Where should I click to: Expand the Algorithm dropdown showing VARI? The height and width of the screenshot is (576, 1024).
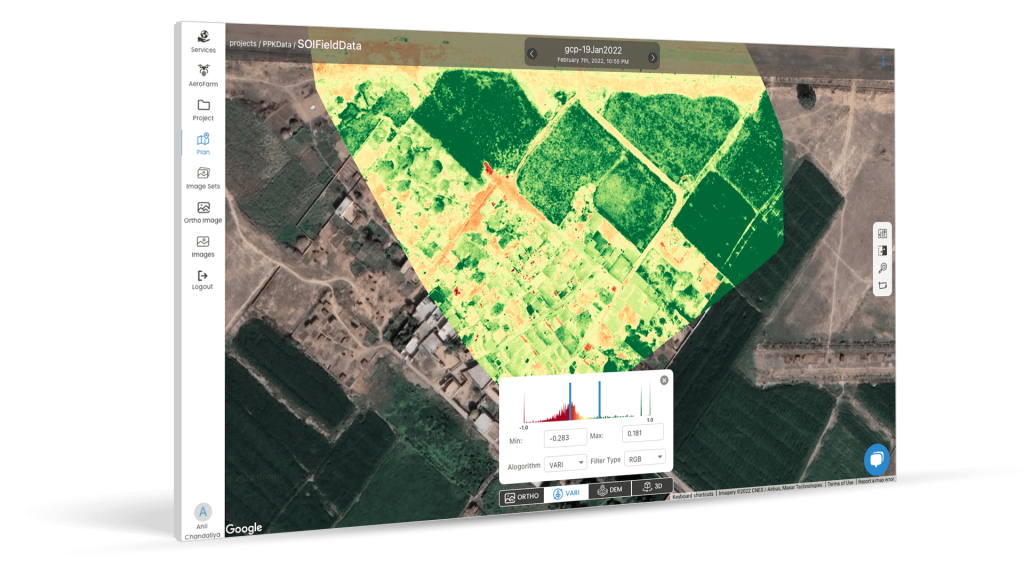(565, 463)
